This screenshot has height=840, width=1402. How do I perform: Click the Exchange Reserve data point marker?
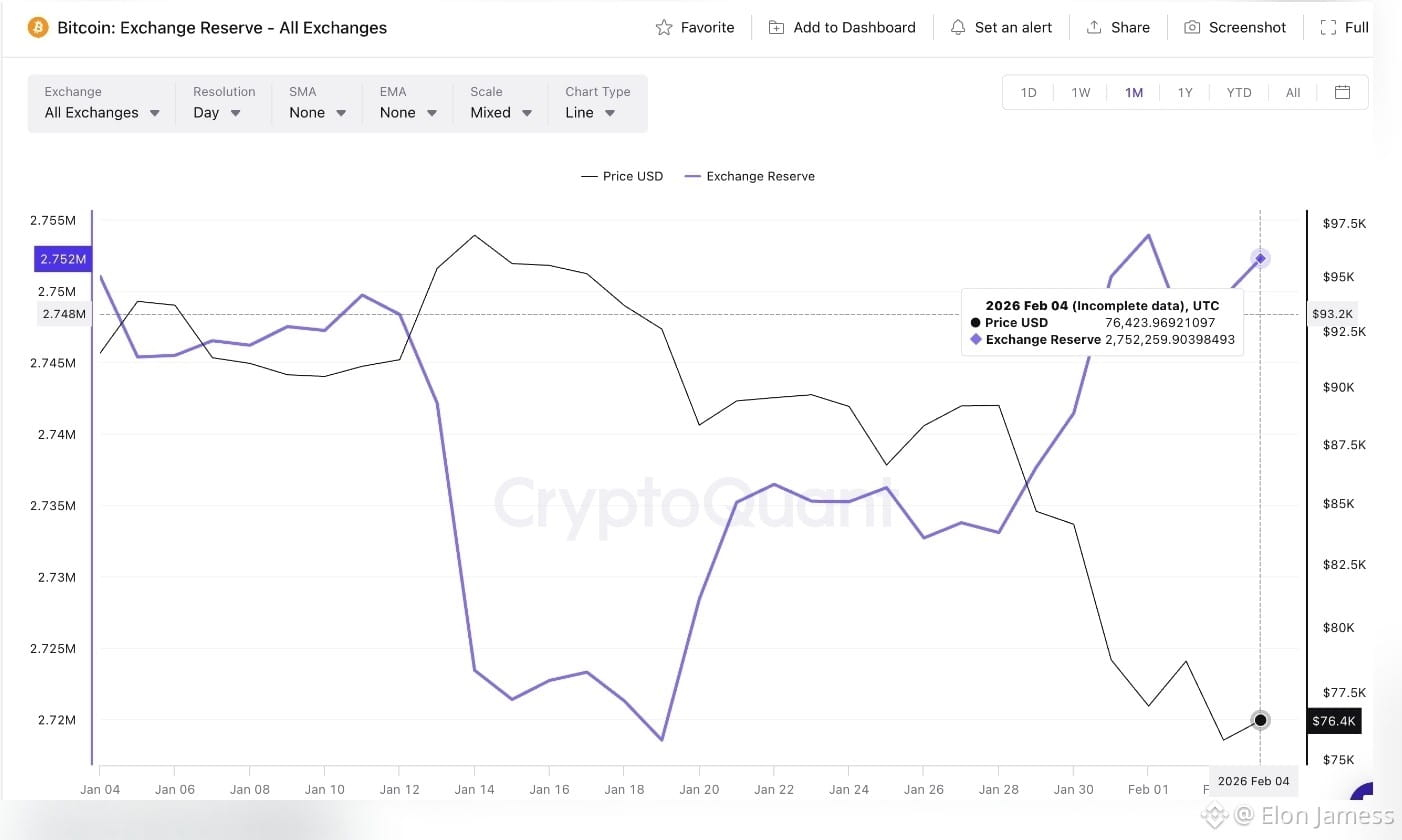coord(1260,259)
